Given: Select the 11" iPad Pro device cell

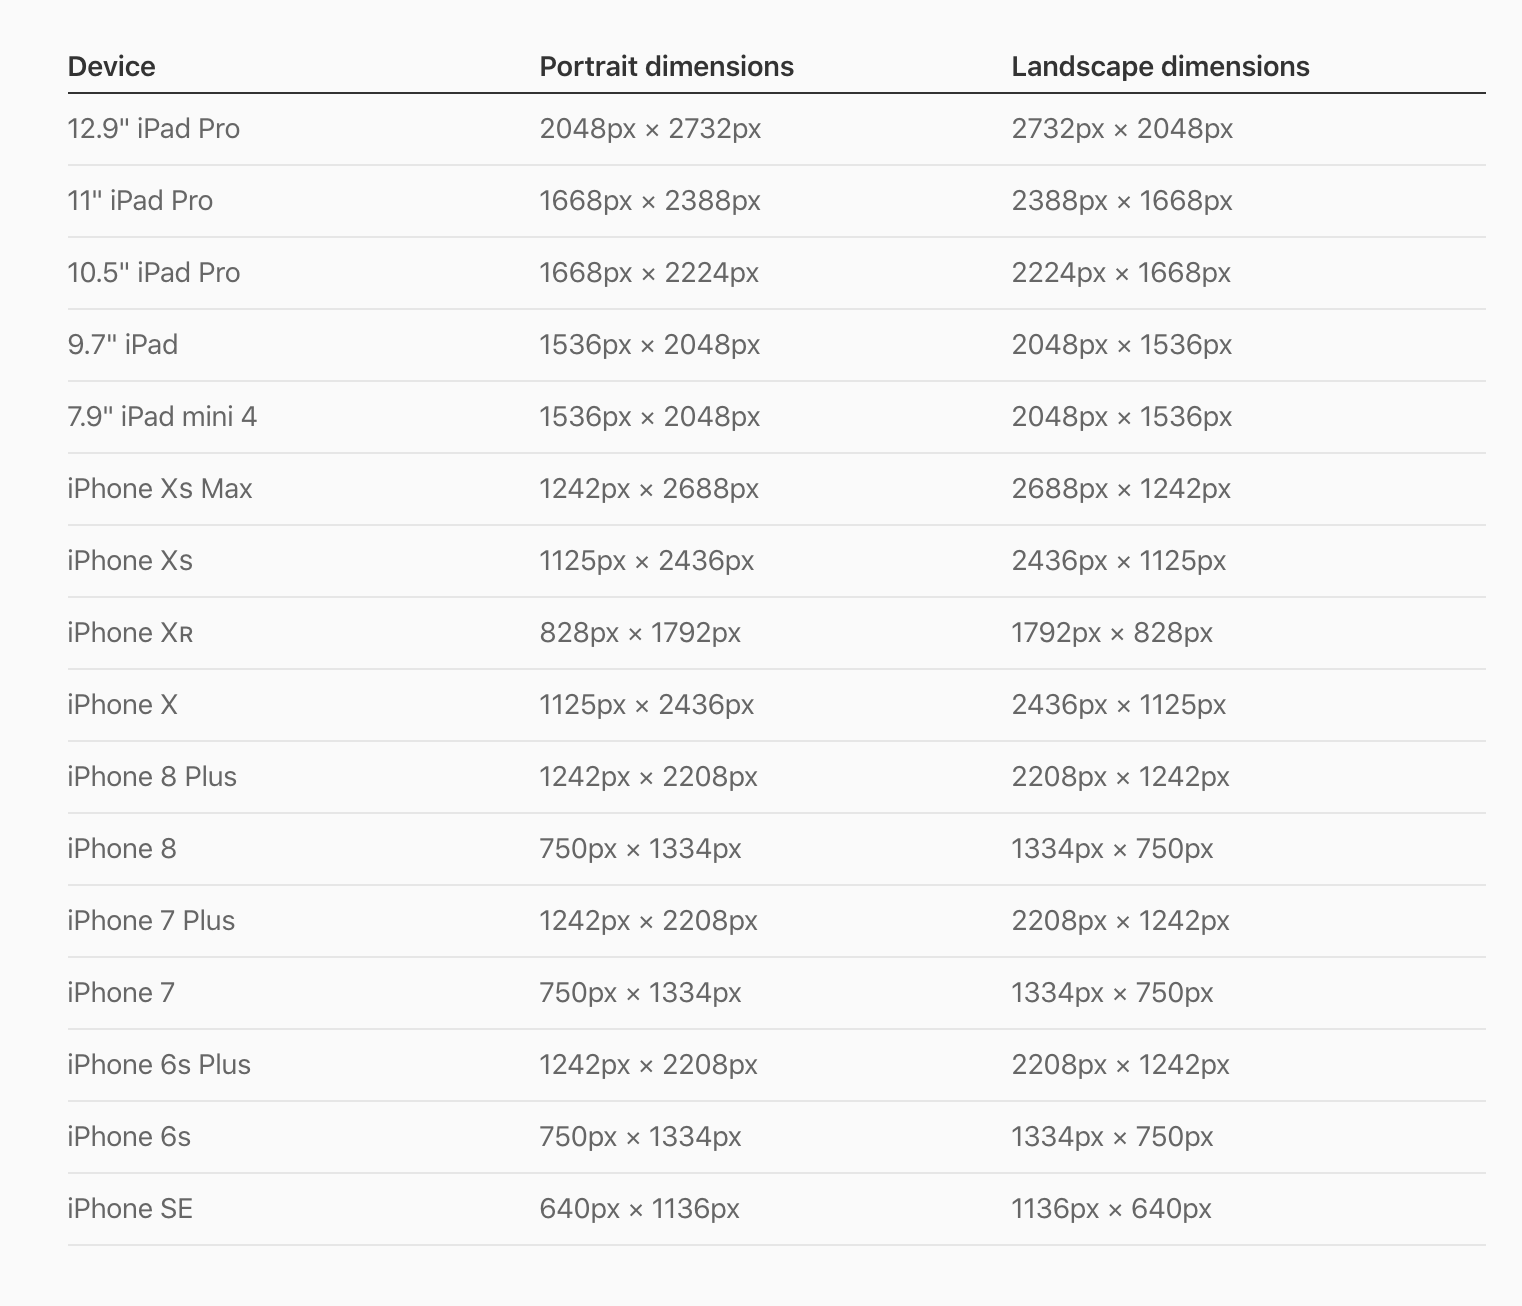Looking at the screenshot, I should (140, 201).
